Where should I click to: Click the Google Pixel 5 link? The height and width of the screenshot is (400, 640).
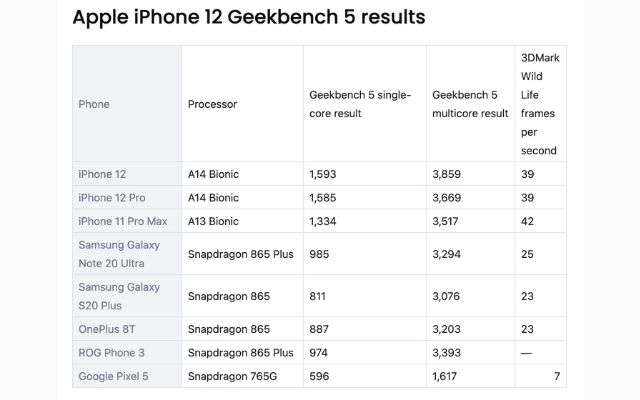pyautogui.click(x=113, y=376)
